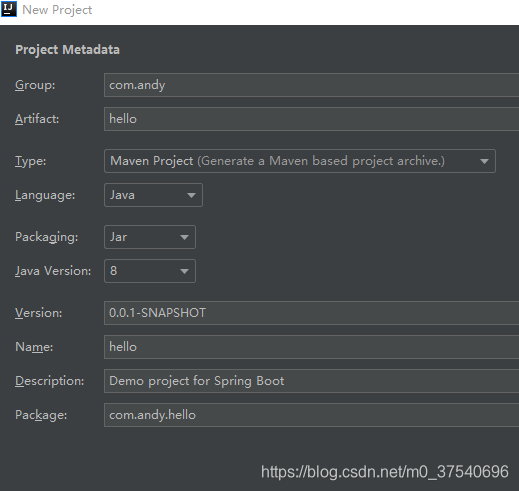Click the Packaging: label

[x=47, y=237]
